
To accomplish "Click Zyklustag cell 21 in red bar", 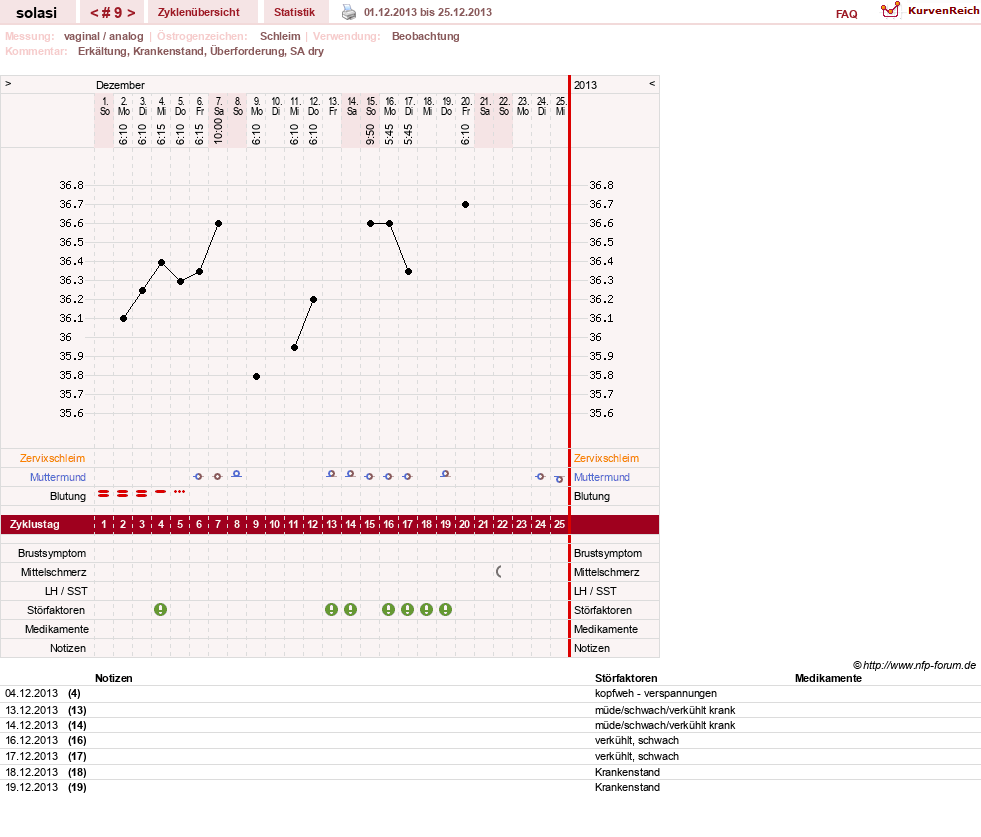I will (483, 524).
